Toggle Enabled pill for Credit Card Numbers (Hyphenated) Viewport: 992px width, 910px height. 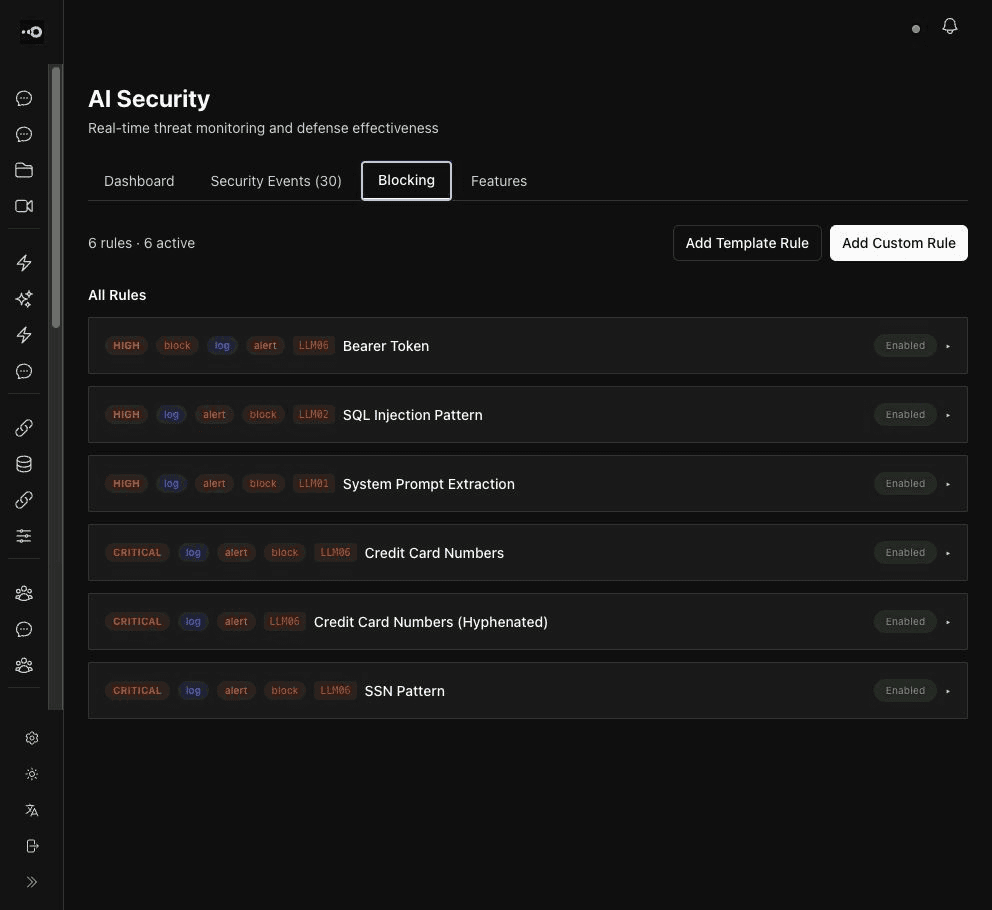pyautogui.click(x=905, y=621)
